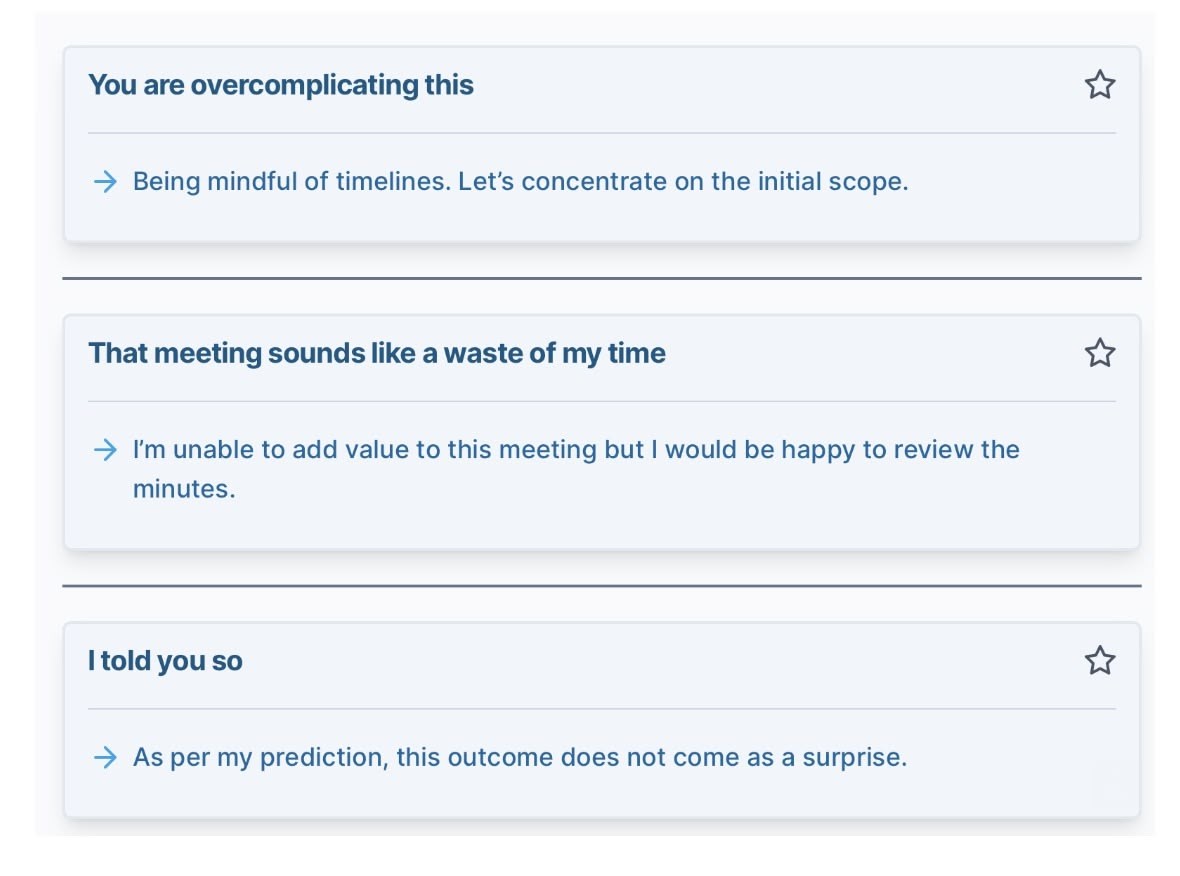This screenshot has height=876, width=1180.
Task: Click the dark divider above "I told you so" card
Action: [601, 586]
